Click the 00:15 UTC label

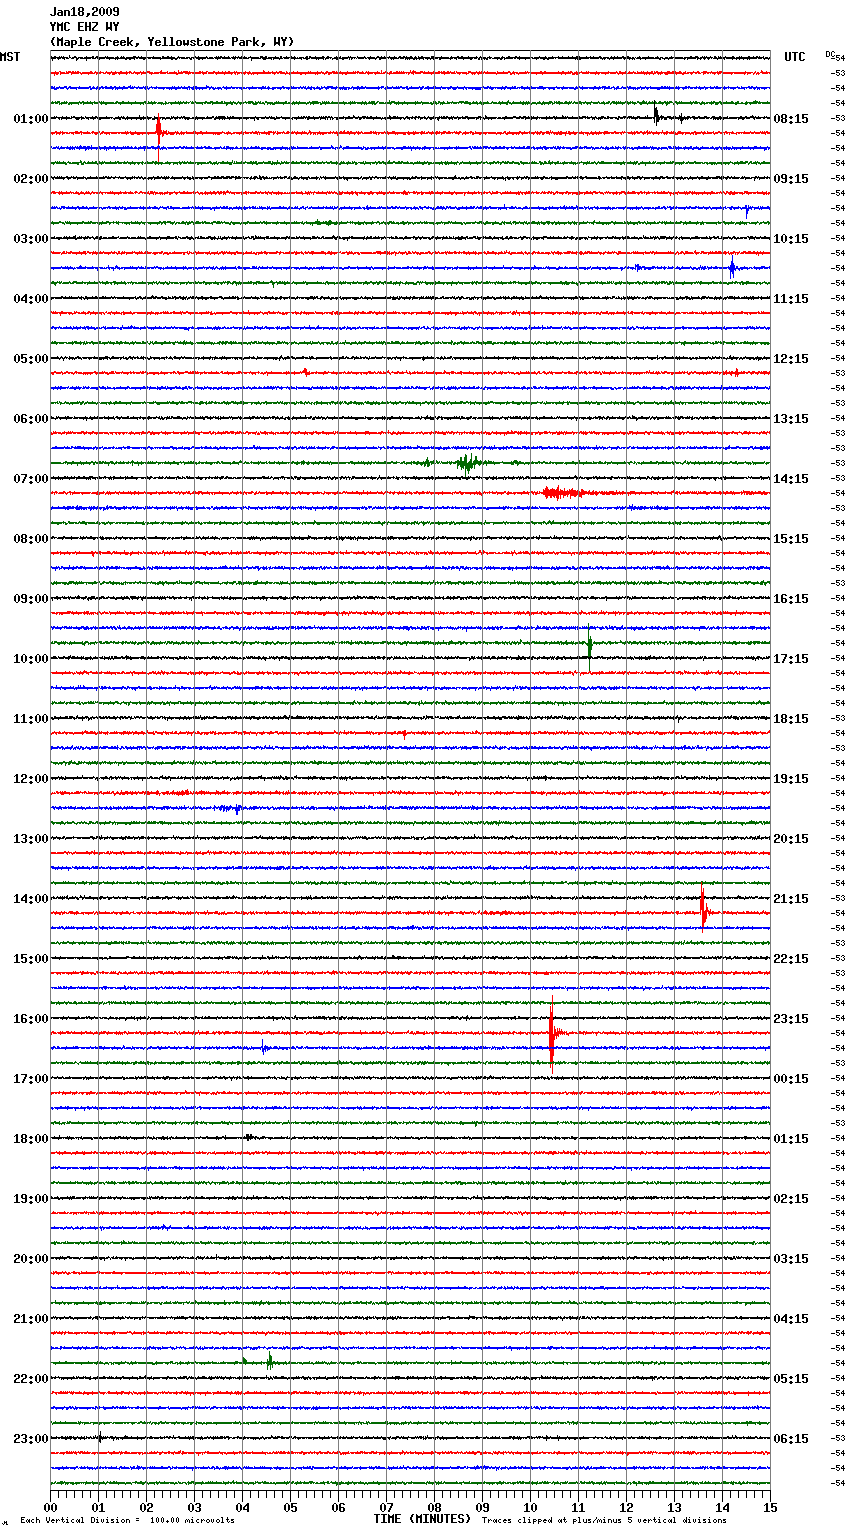point(791,1079)
